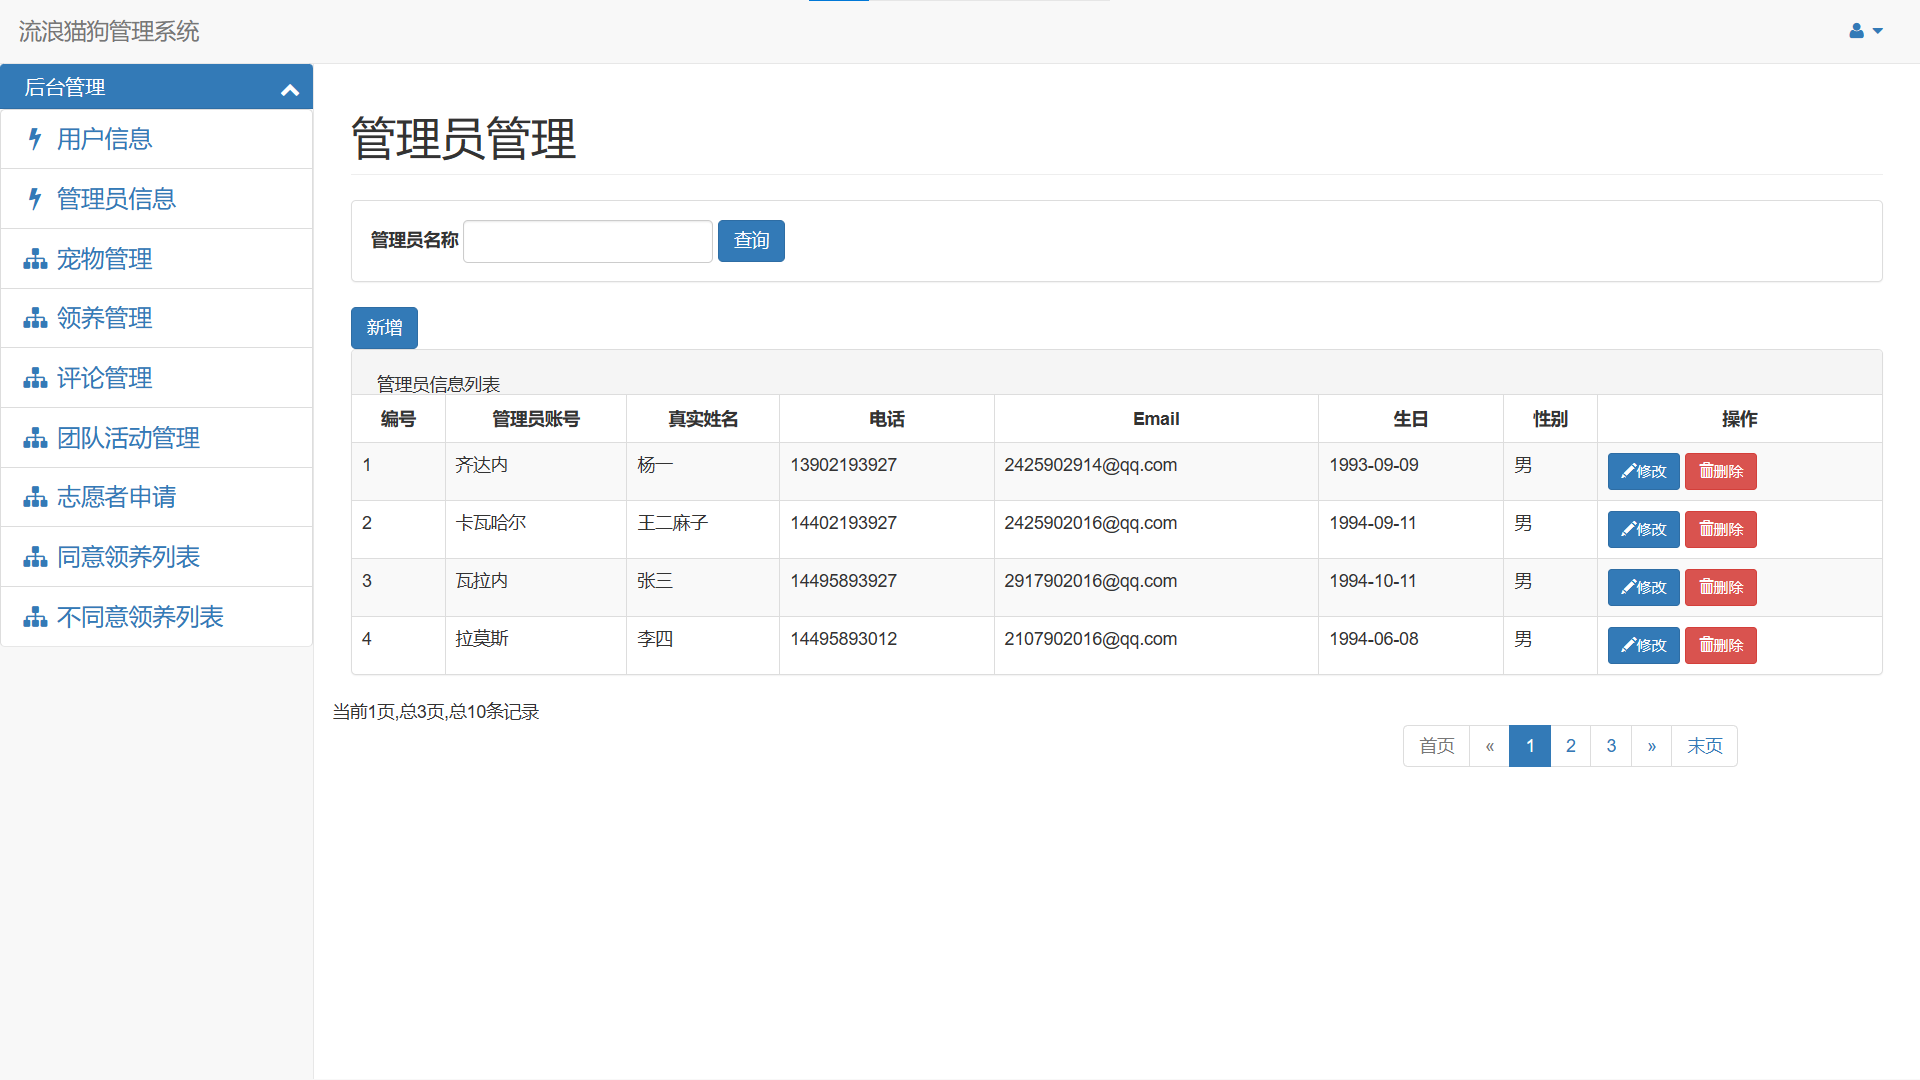Click the 查询 search button
This screenshot has height=1080, width=1920.
[x=751, y=241]
